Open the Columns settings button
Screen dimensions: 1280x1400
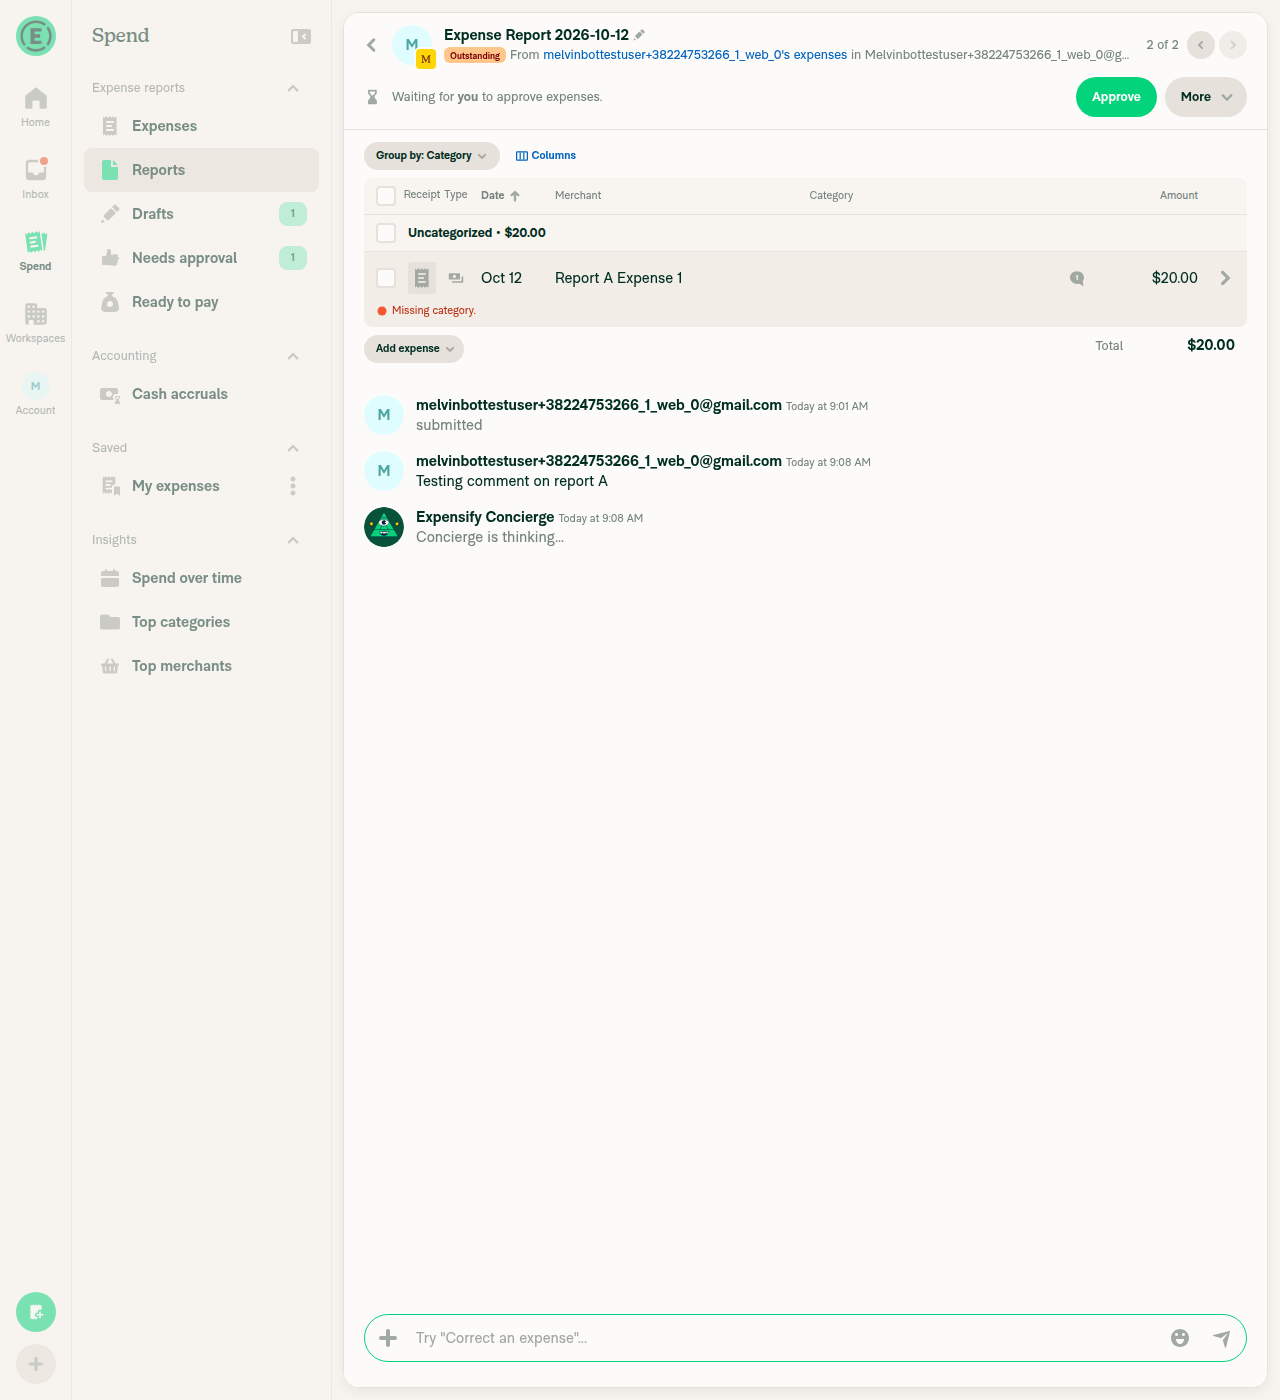(546, 156)
